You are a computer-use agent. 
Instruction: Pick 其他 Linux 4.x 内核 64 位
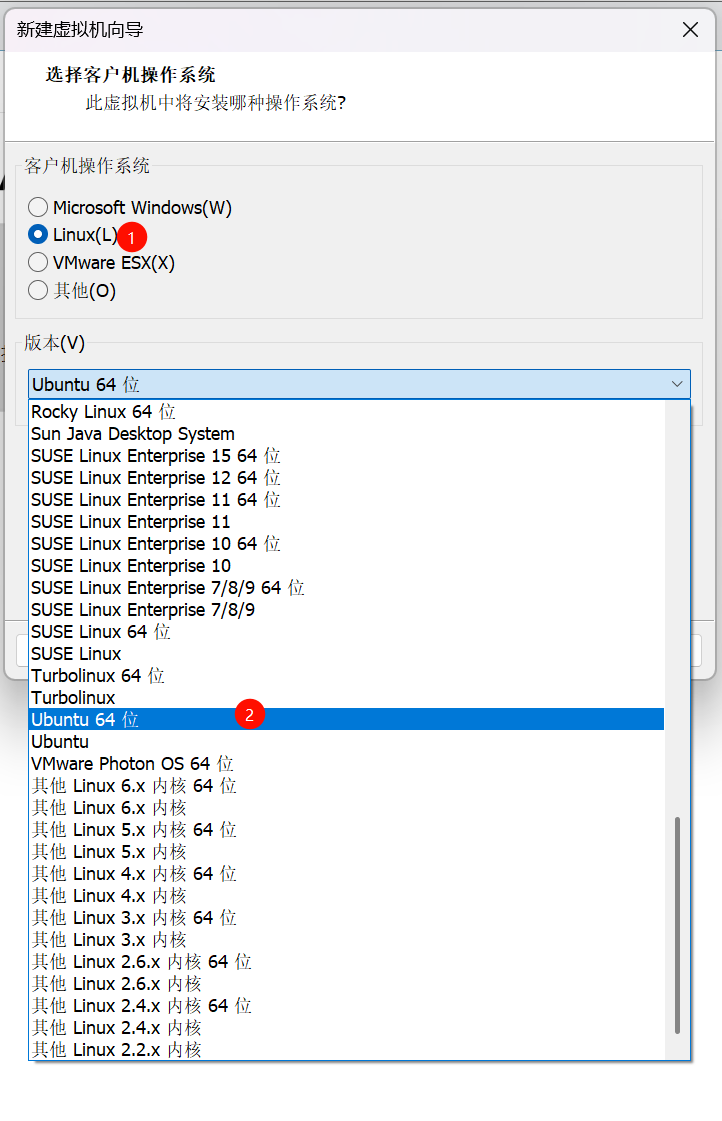point(347,874)
